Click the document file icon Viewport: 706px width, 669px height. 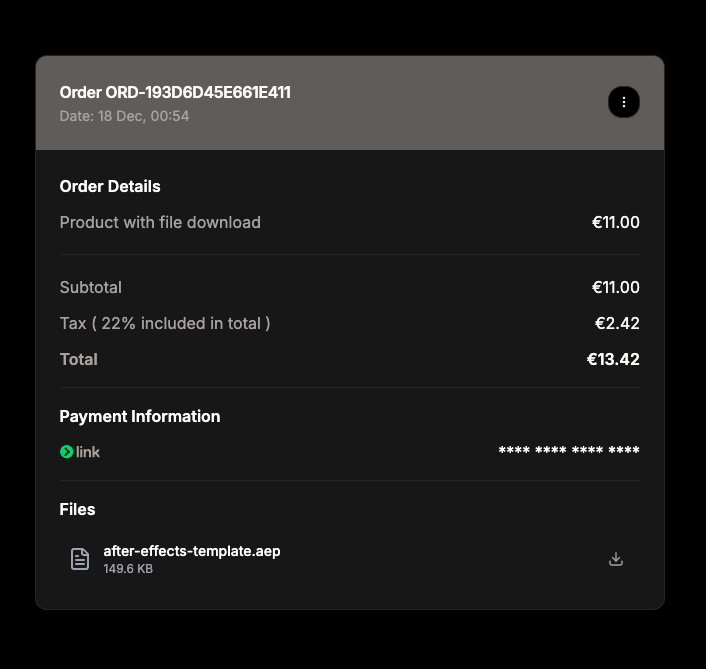(x=80, y=559)
